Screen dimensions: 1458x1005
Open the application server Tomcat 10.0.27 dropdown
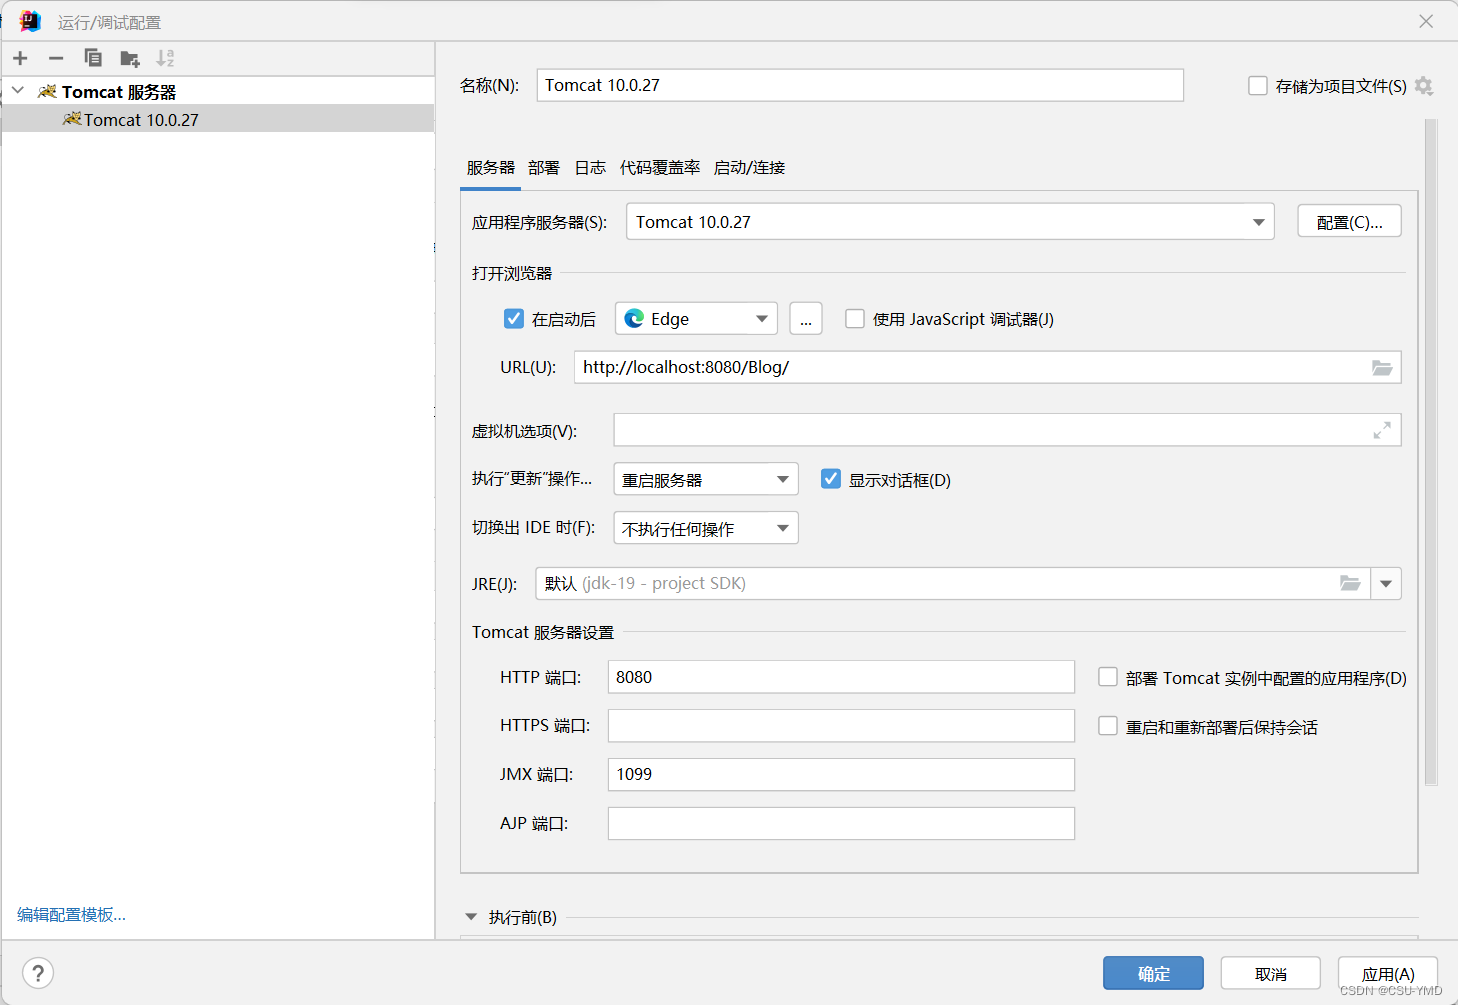point(950,222)
